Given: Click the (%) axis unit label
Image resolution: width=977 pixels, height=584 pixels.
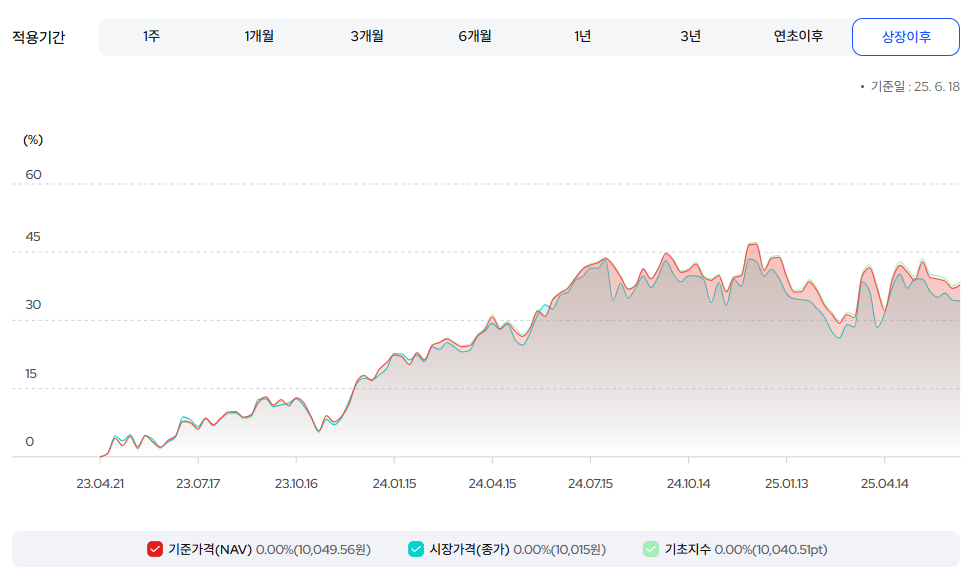Looking at the screenshot, I should click(33, 140).
